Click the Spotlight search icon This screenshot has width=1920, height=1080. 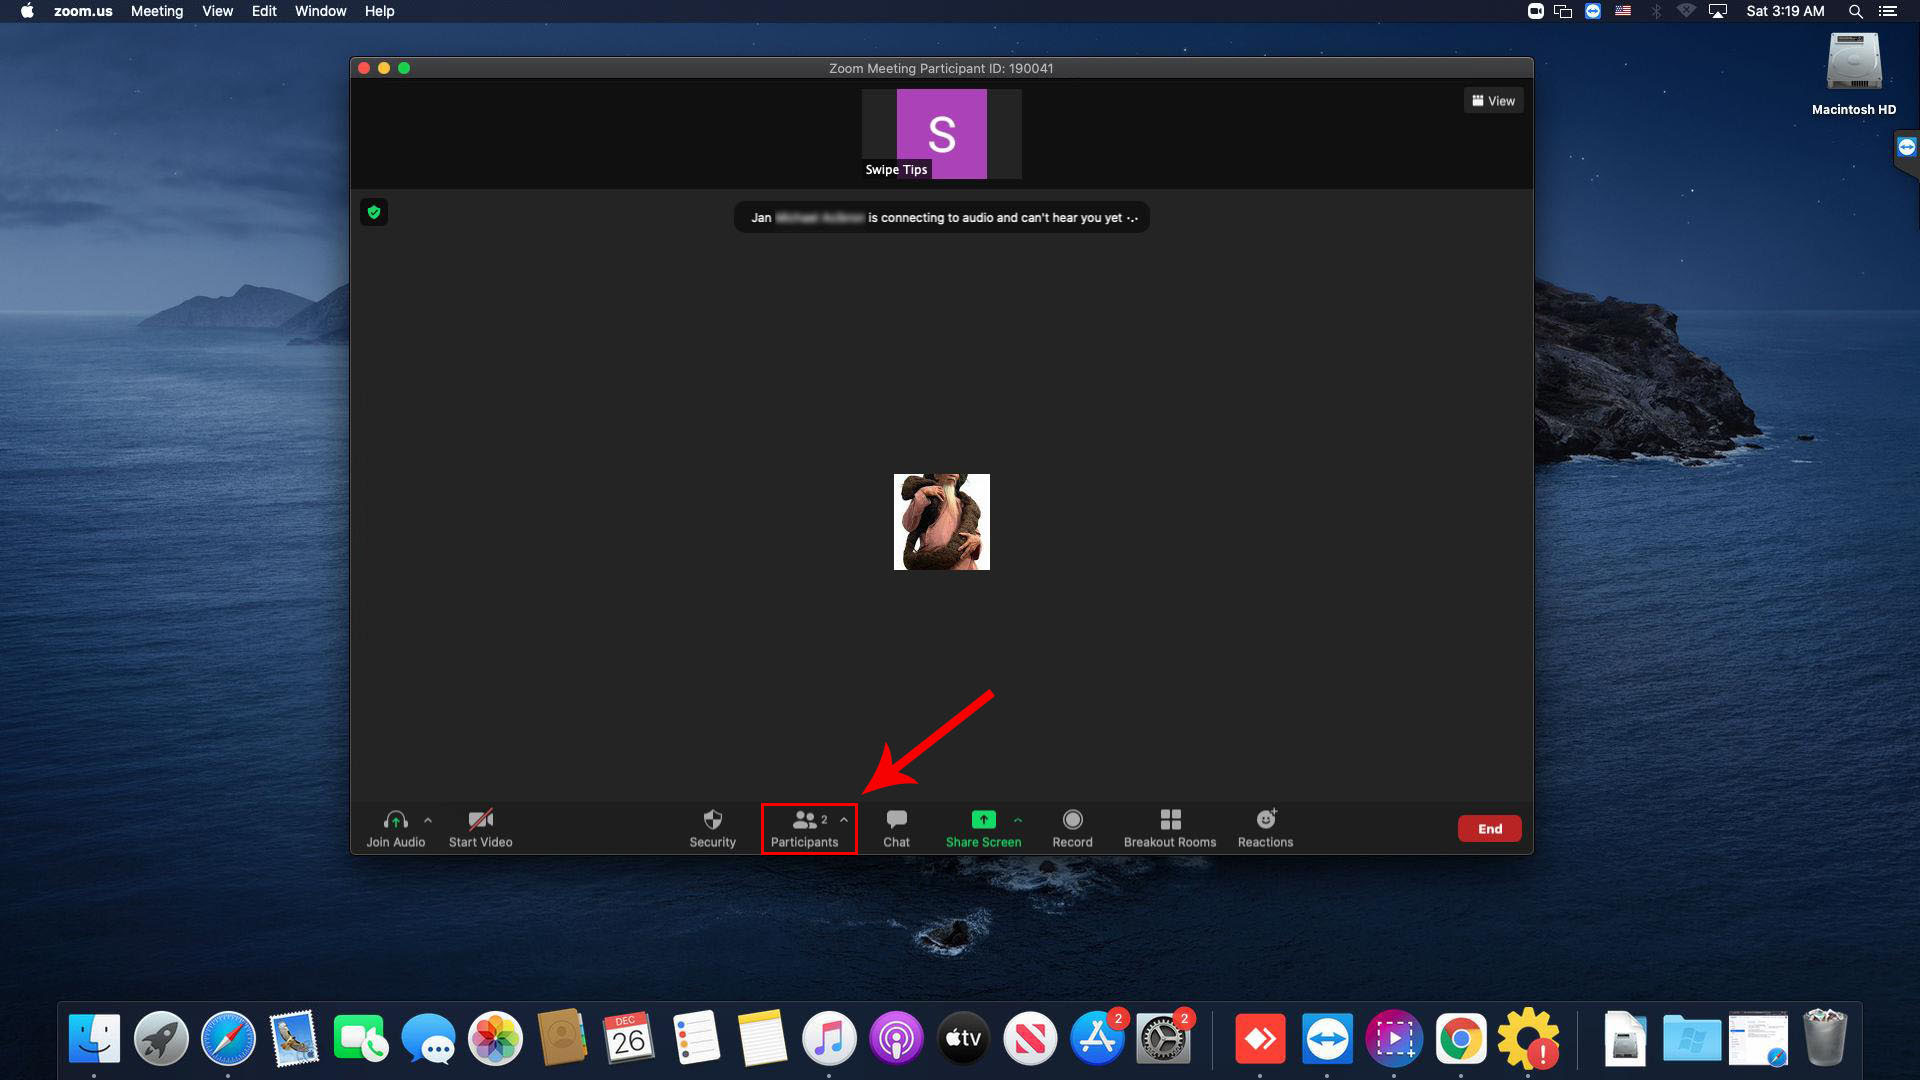(x=1855, y=11)
